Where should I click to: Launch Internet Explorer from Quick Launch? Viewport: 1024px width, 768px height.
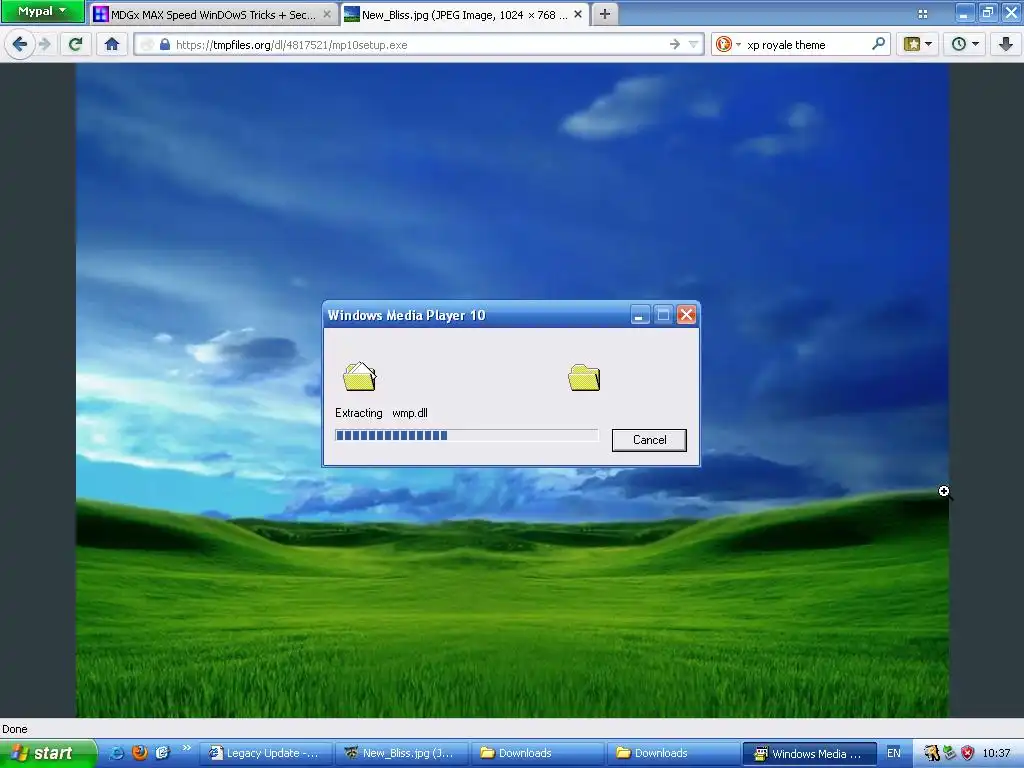pos(116,753)
